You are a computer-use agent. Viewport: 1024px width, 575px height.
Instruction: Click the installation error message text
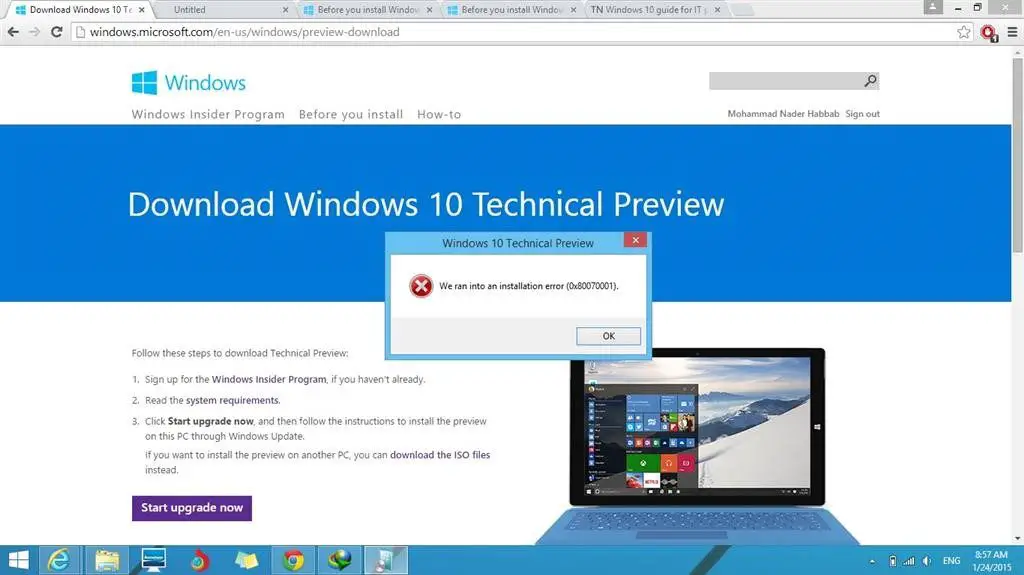[528, 286]
